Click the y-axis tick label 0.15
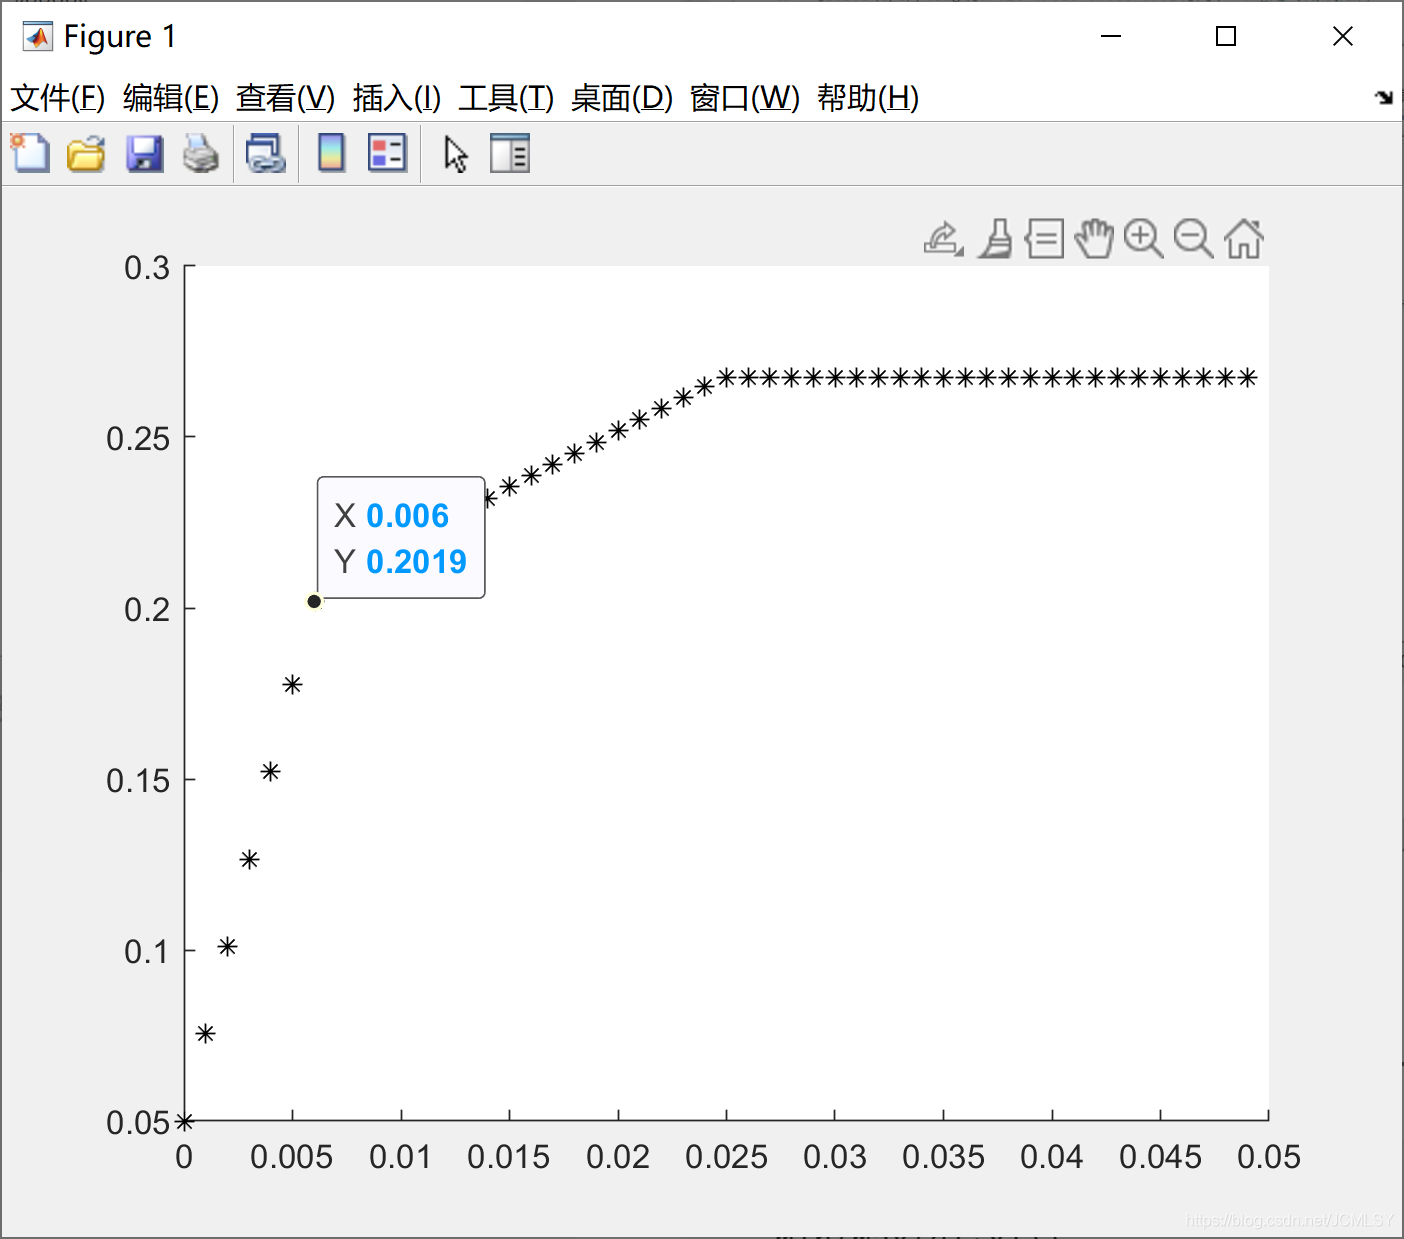This screenshot has width=1404, height=1239. click(138, 780)
